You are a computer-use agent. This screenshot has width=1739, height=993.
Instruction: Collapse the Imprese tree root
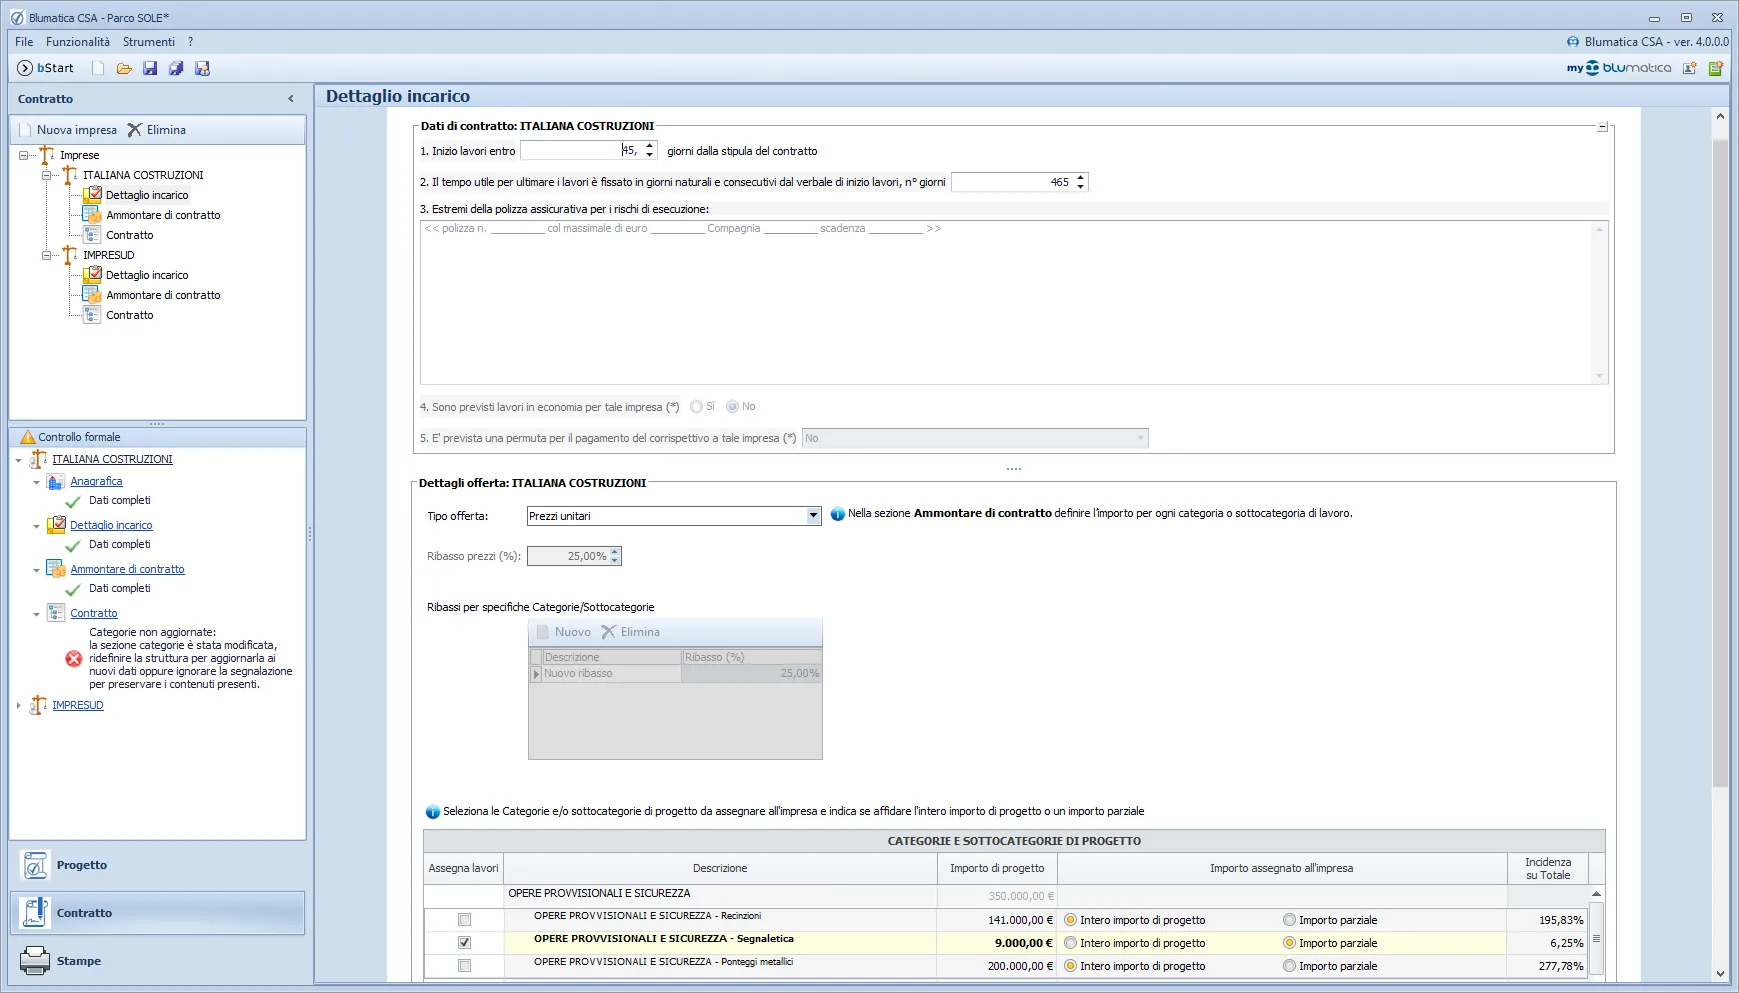point(24,155)
